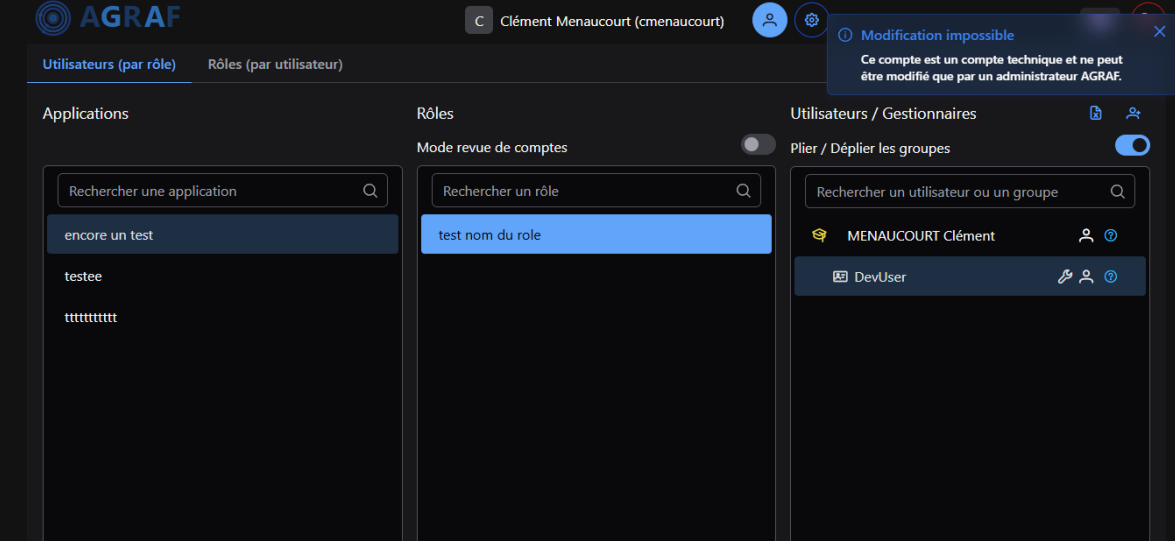Click the add user icon
The height and width of the screenshot is (541, 1175).
point(1133,114)
